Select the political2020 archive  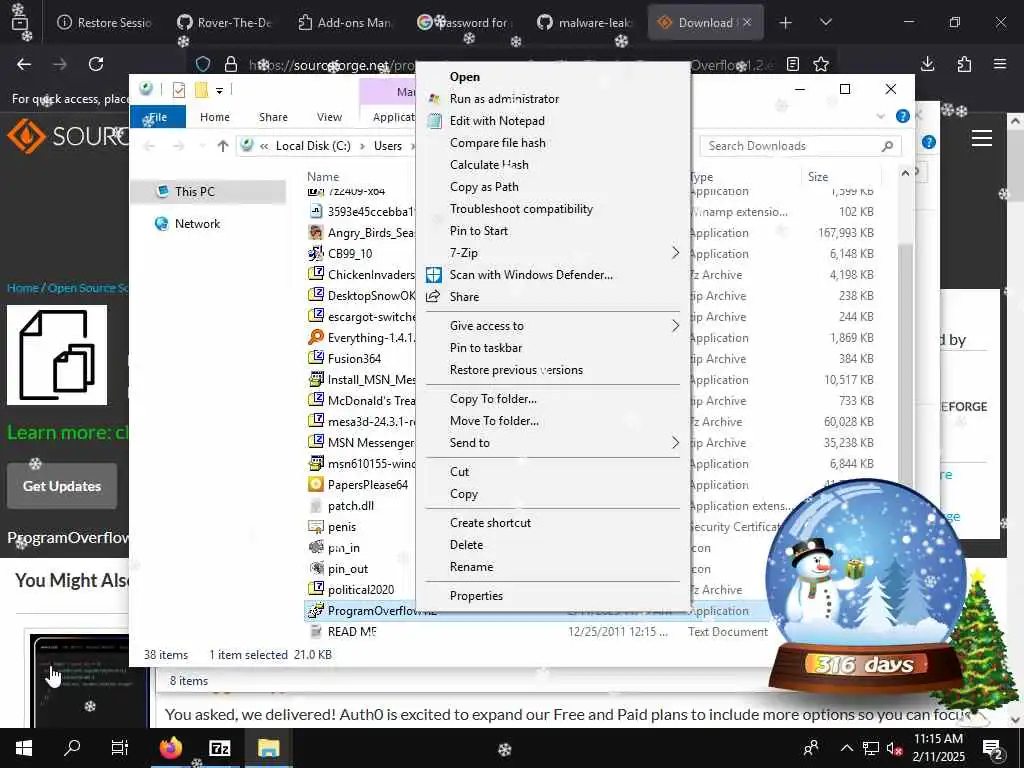tap(362, 590)
